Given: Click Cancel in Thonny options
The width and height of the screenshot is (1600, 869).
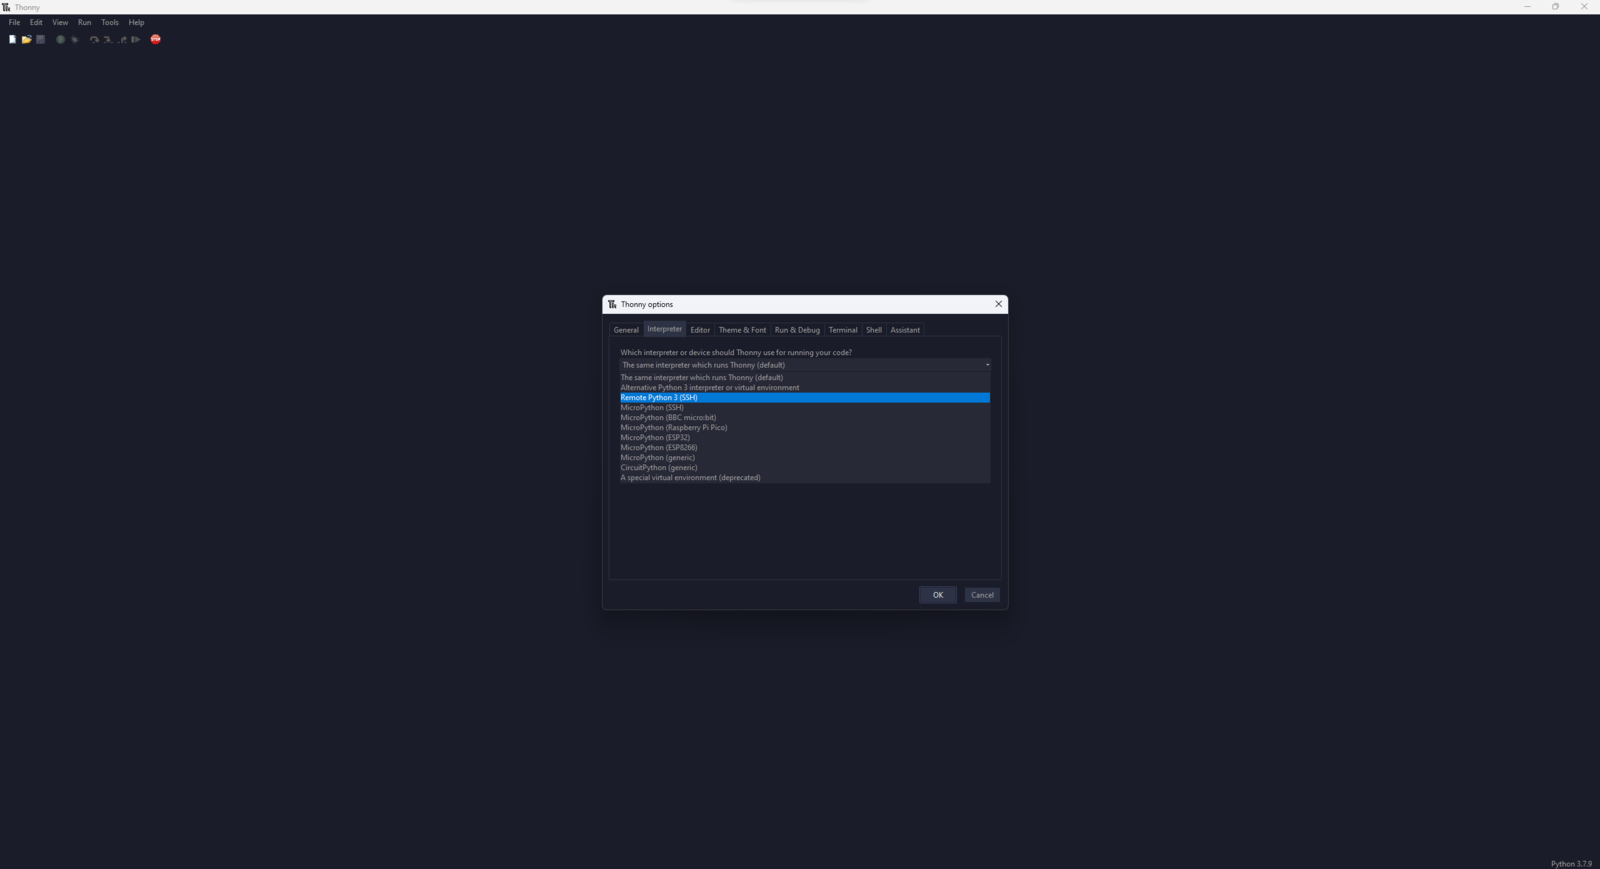Looking at the screenshot, I should pos(982,595).
